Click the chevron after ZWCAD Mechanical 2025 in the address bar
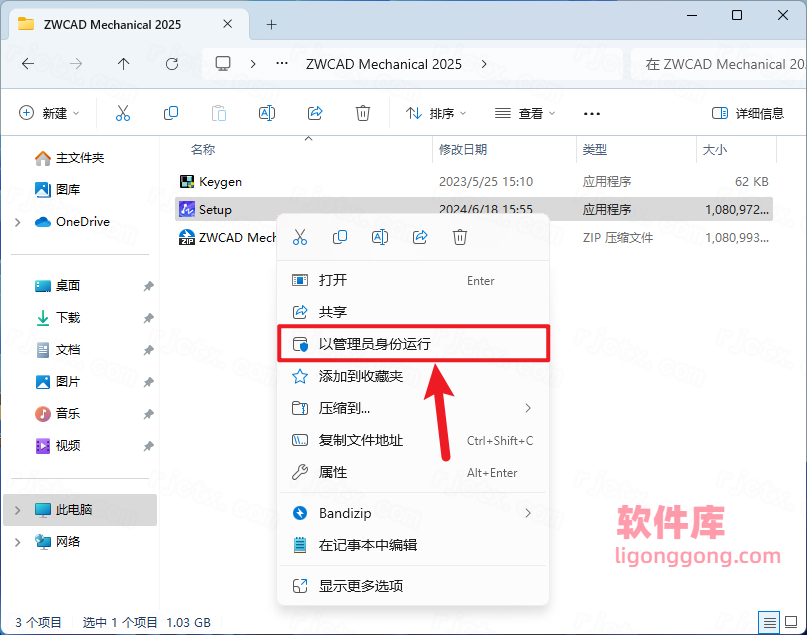Viewport: 807px width, 635px height. click(484, 64)
